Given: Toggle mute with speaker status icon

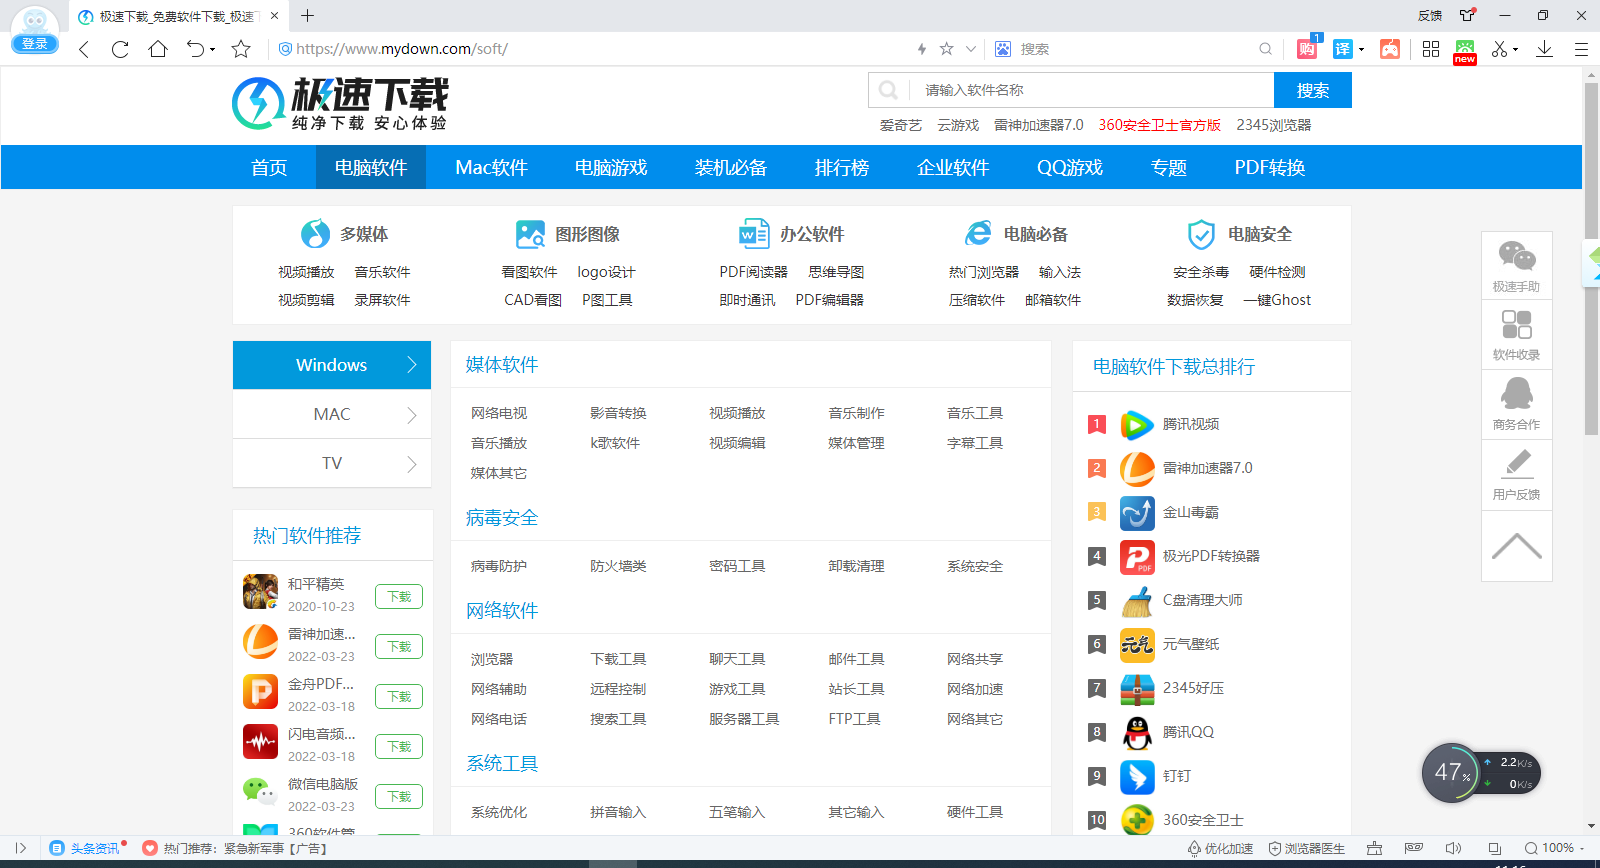Looking at the screenshot, I should coord(1454,848).
